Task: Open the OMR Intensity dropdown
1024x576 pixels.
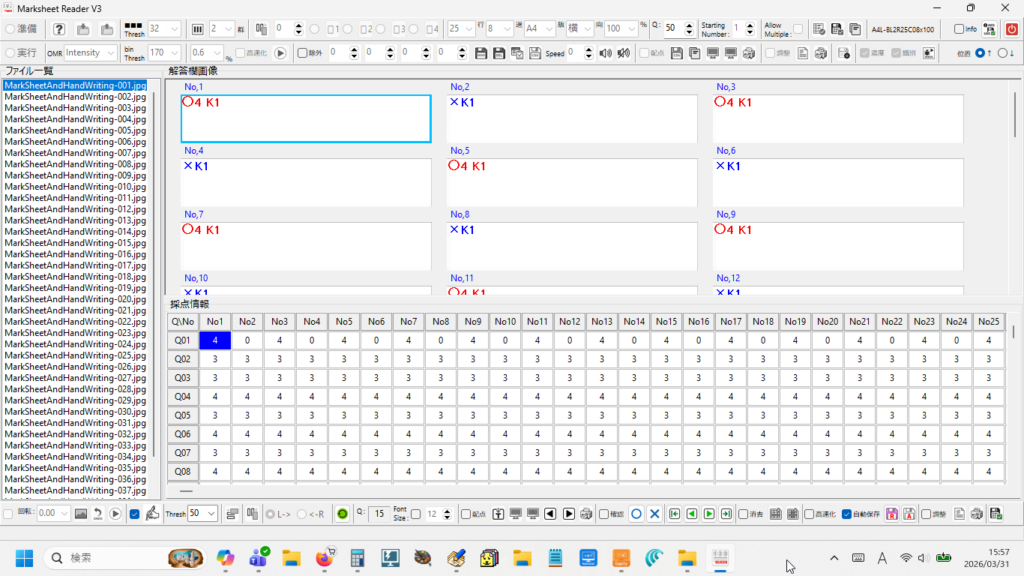Action: [x=97, y=52]
